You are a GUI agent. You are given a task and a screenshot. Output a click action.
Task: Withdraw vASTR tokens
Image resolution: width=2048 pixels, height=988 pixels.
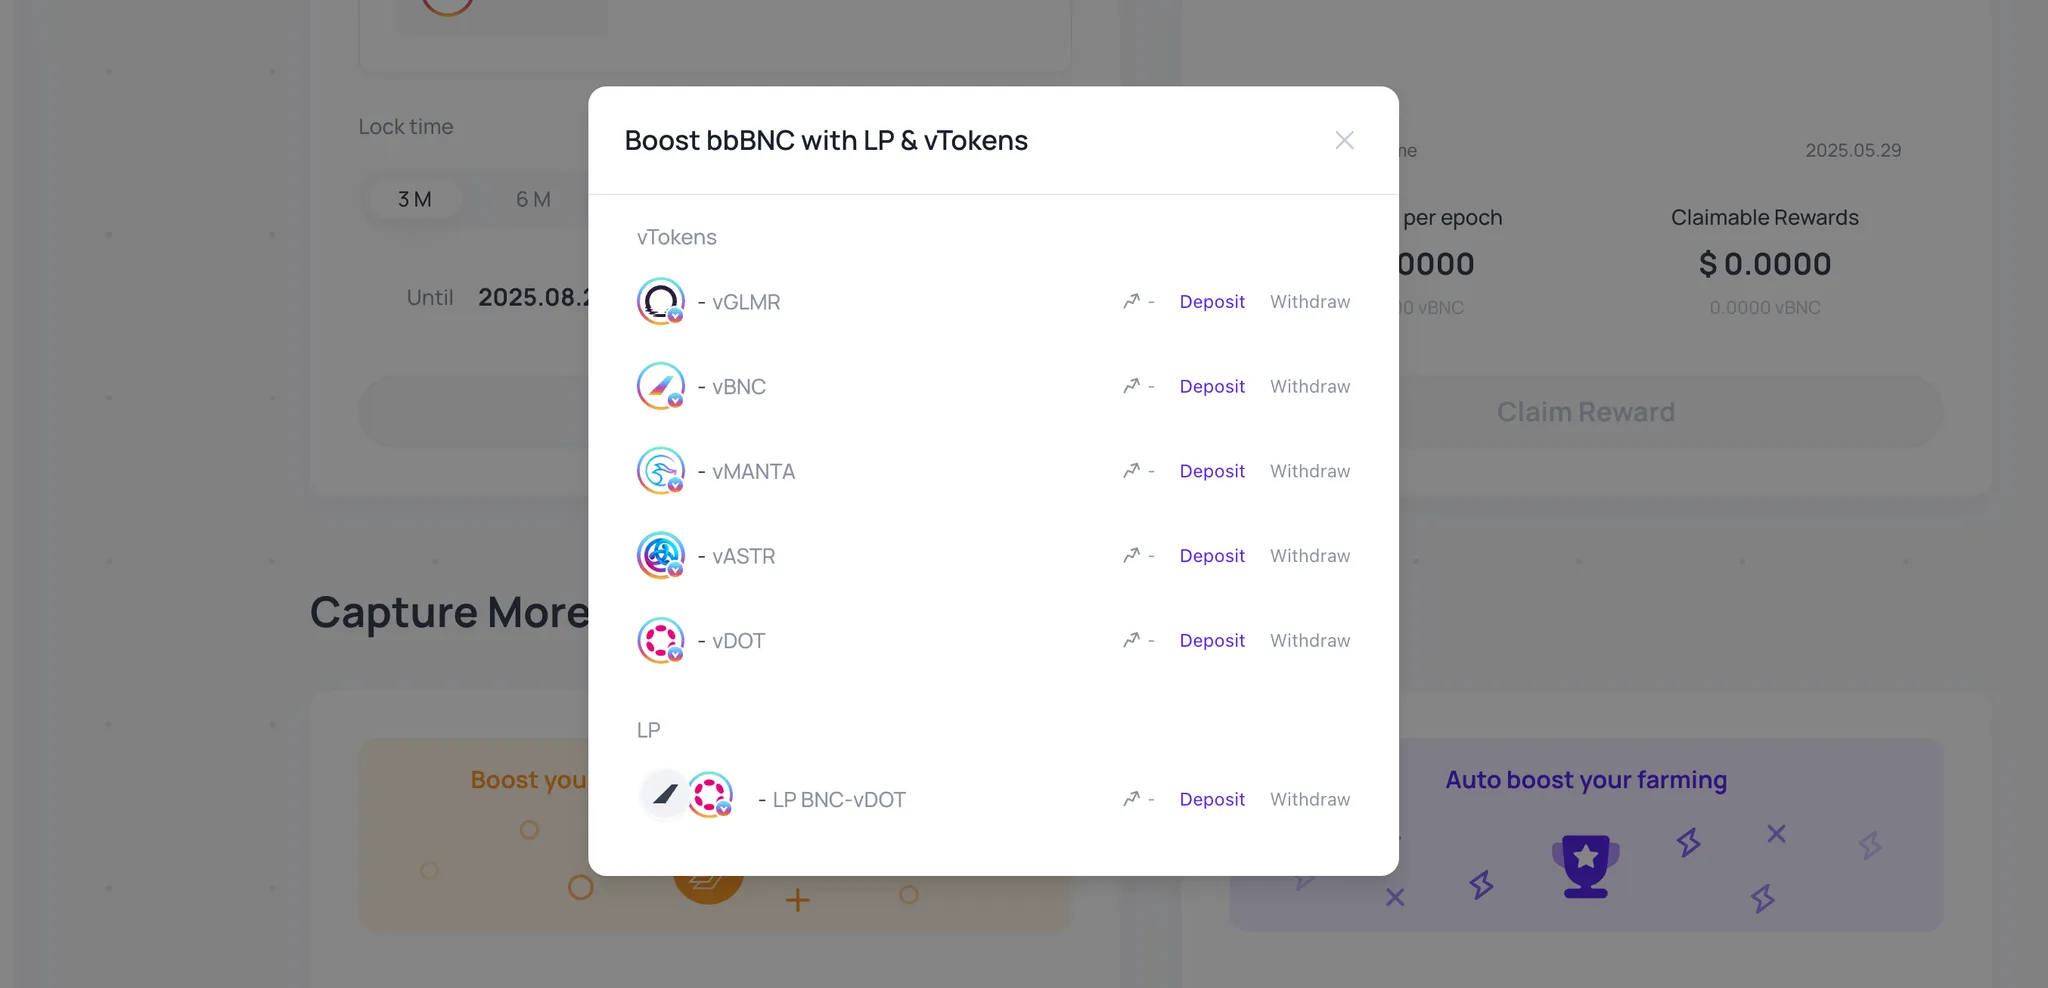click(x=1310, y=556)
